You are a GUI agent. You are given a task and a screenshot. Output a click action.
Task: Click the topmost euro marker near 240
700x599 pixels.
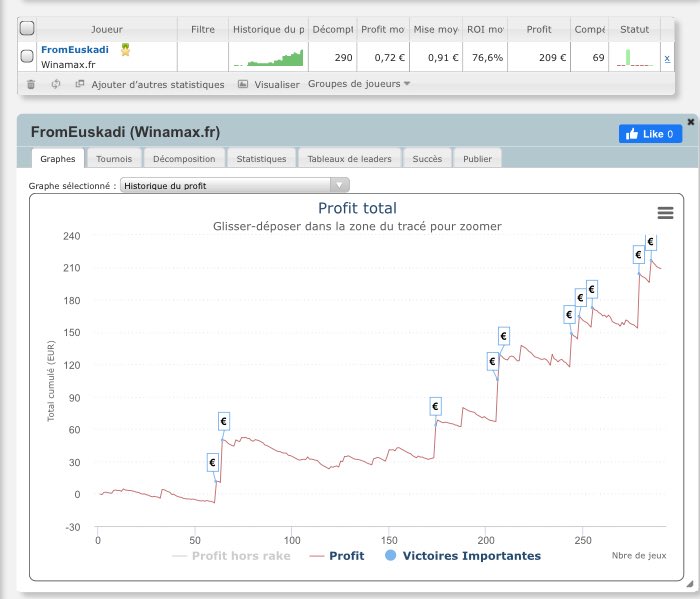pyautogui.click(x=651, y=242)
